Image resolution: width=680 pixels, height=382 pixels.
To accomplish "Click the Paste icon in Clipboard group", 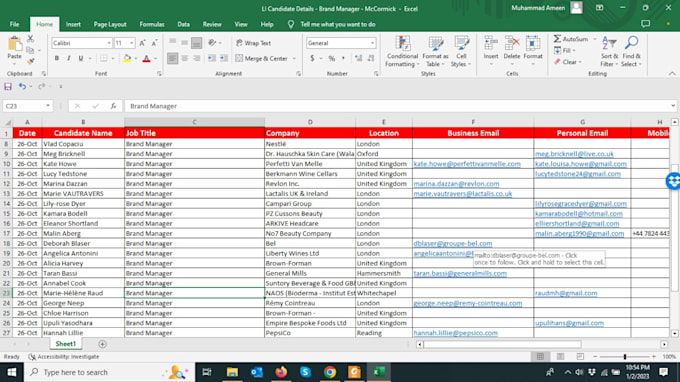I will 14,44.
